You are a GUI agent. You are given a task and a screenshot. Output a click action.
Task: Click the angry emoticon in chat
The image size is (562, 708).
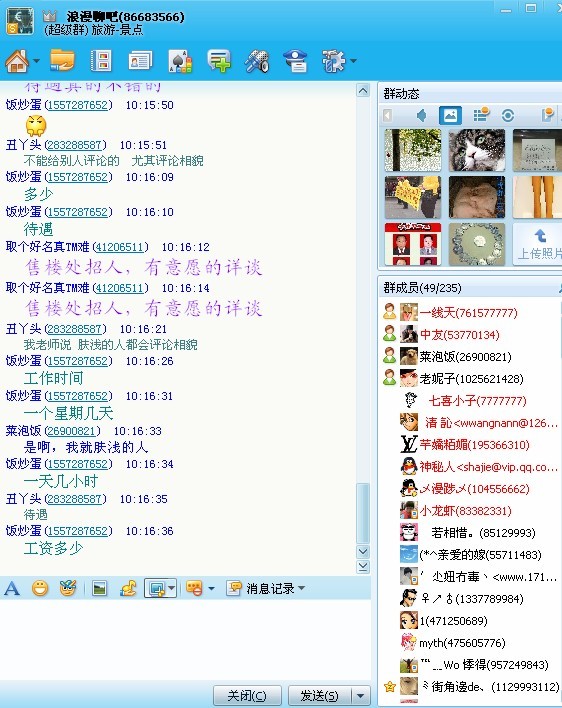(36, 126)
